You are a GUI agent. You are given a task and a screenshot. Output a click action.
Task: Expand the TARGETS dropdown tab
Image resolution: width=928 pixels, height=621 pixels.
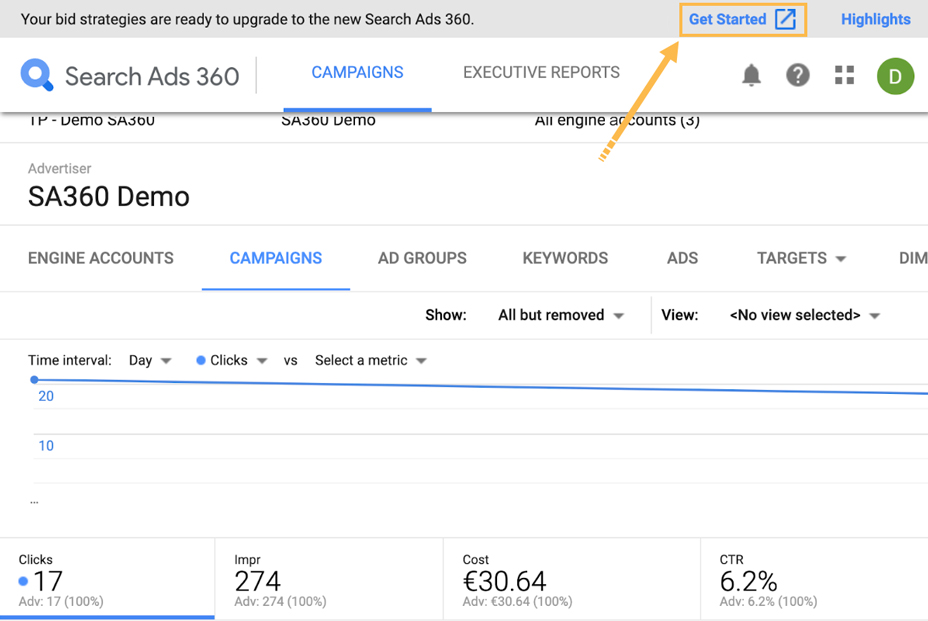point(801,258)
